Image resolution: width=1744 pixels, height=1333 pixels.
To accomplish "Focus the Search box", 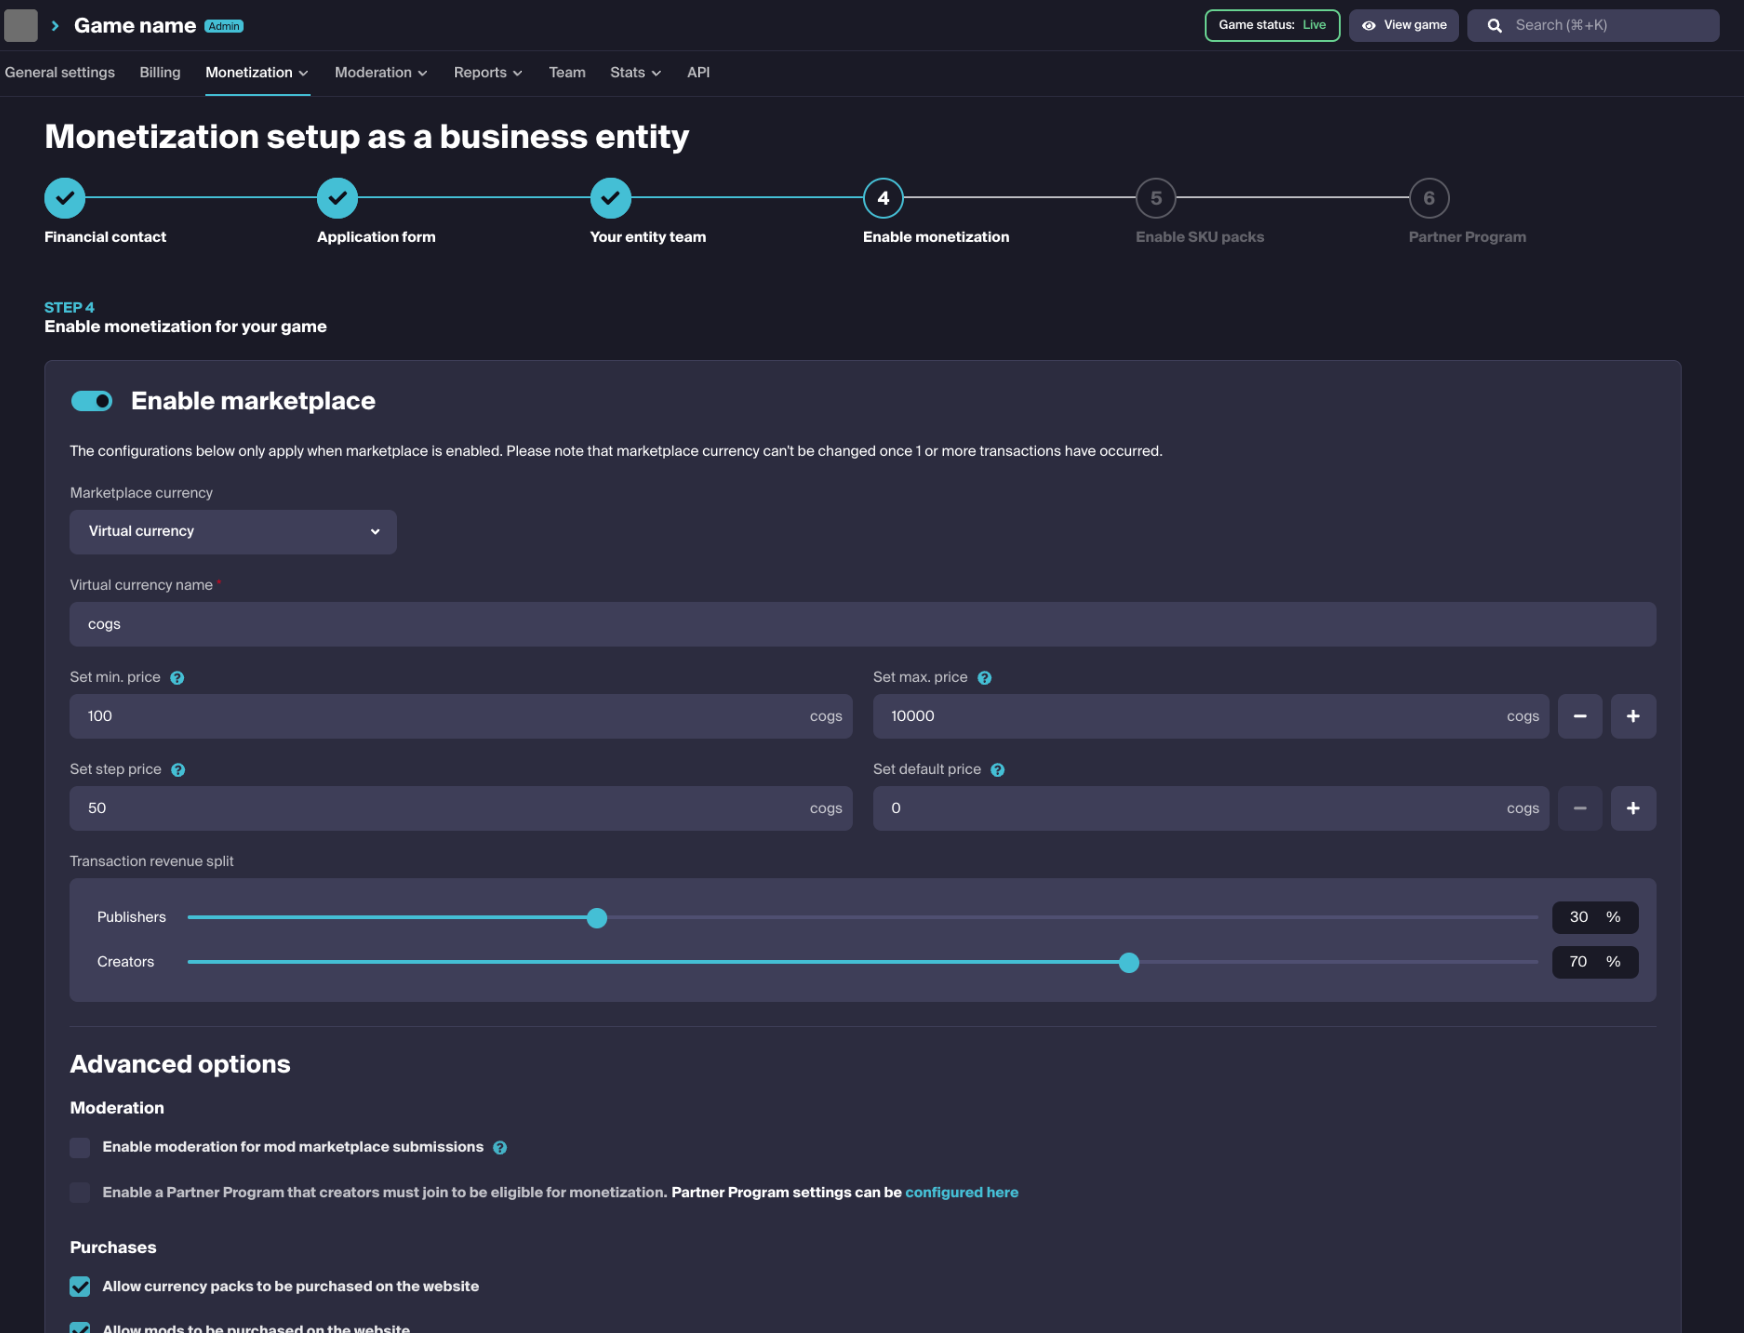I will pos(1593,25).
